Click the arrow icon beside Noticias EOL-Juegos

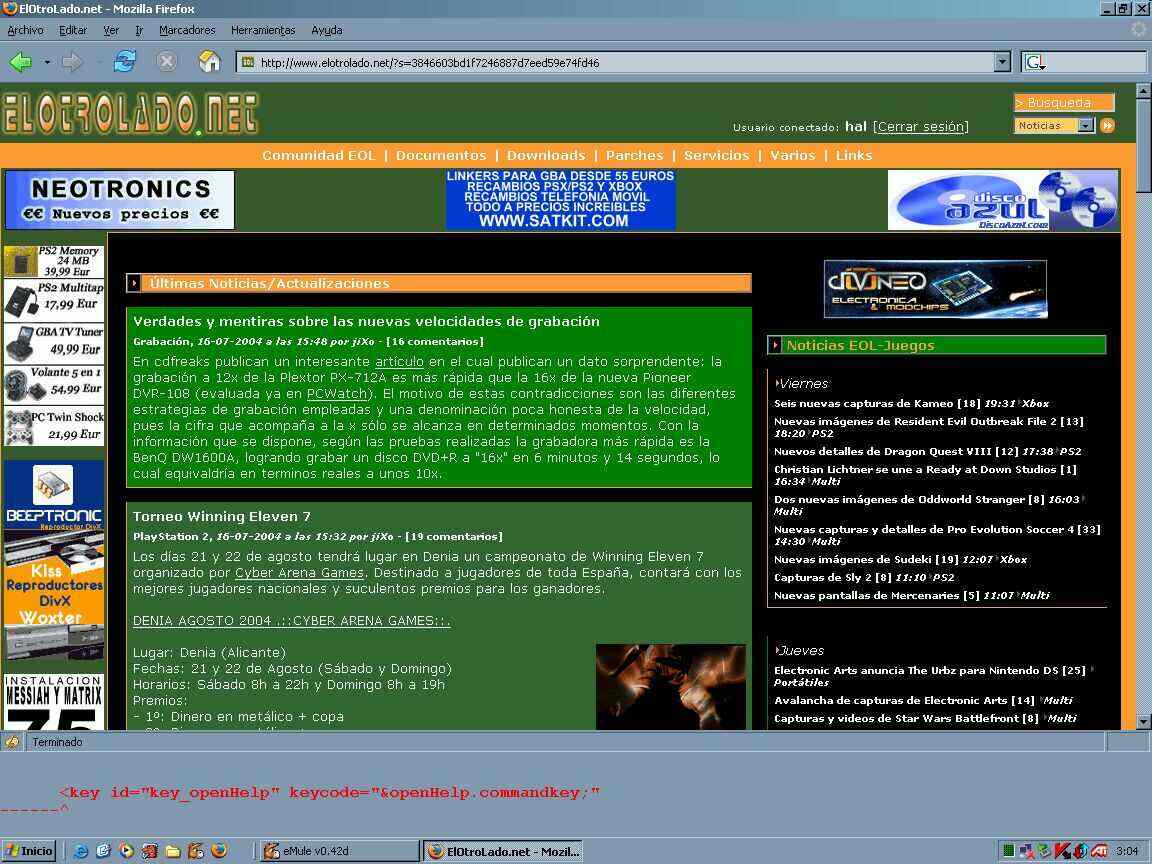point(774,345)
